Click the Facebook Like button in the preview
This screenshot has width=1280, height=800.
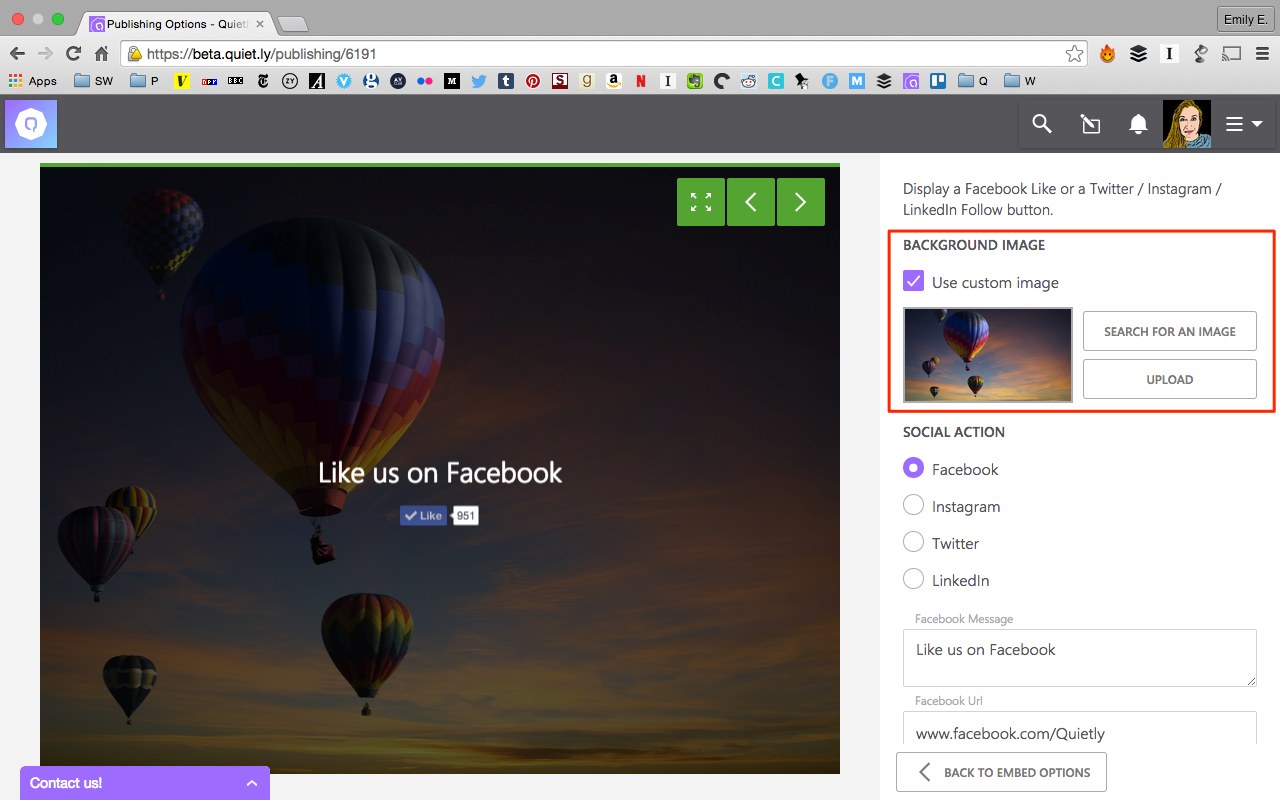[424, 516]
